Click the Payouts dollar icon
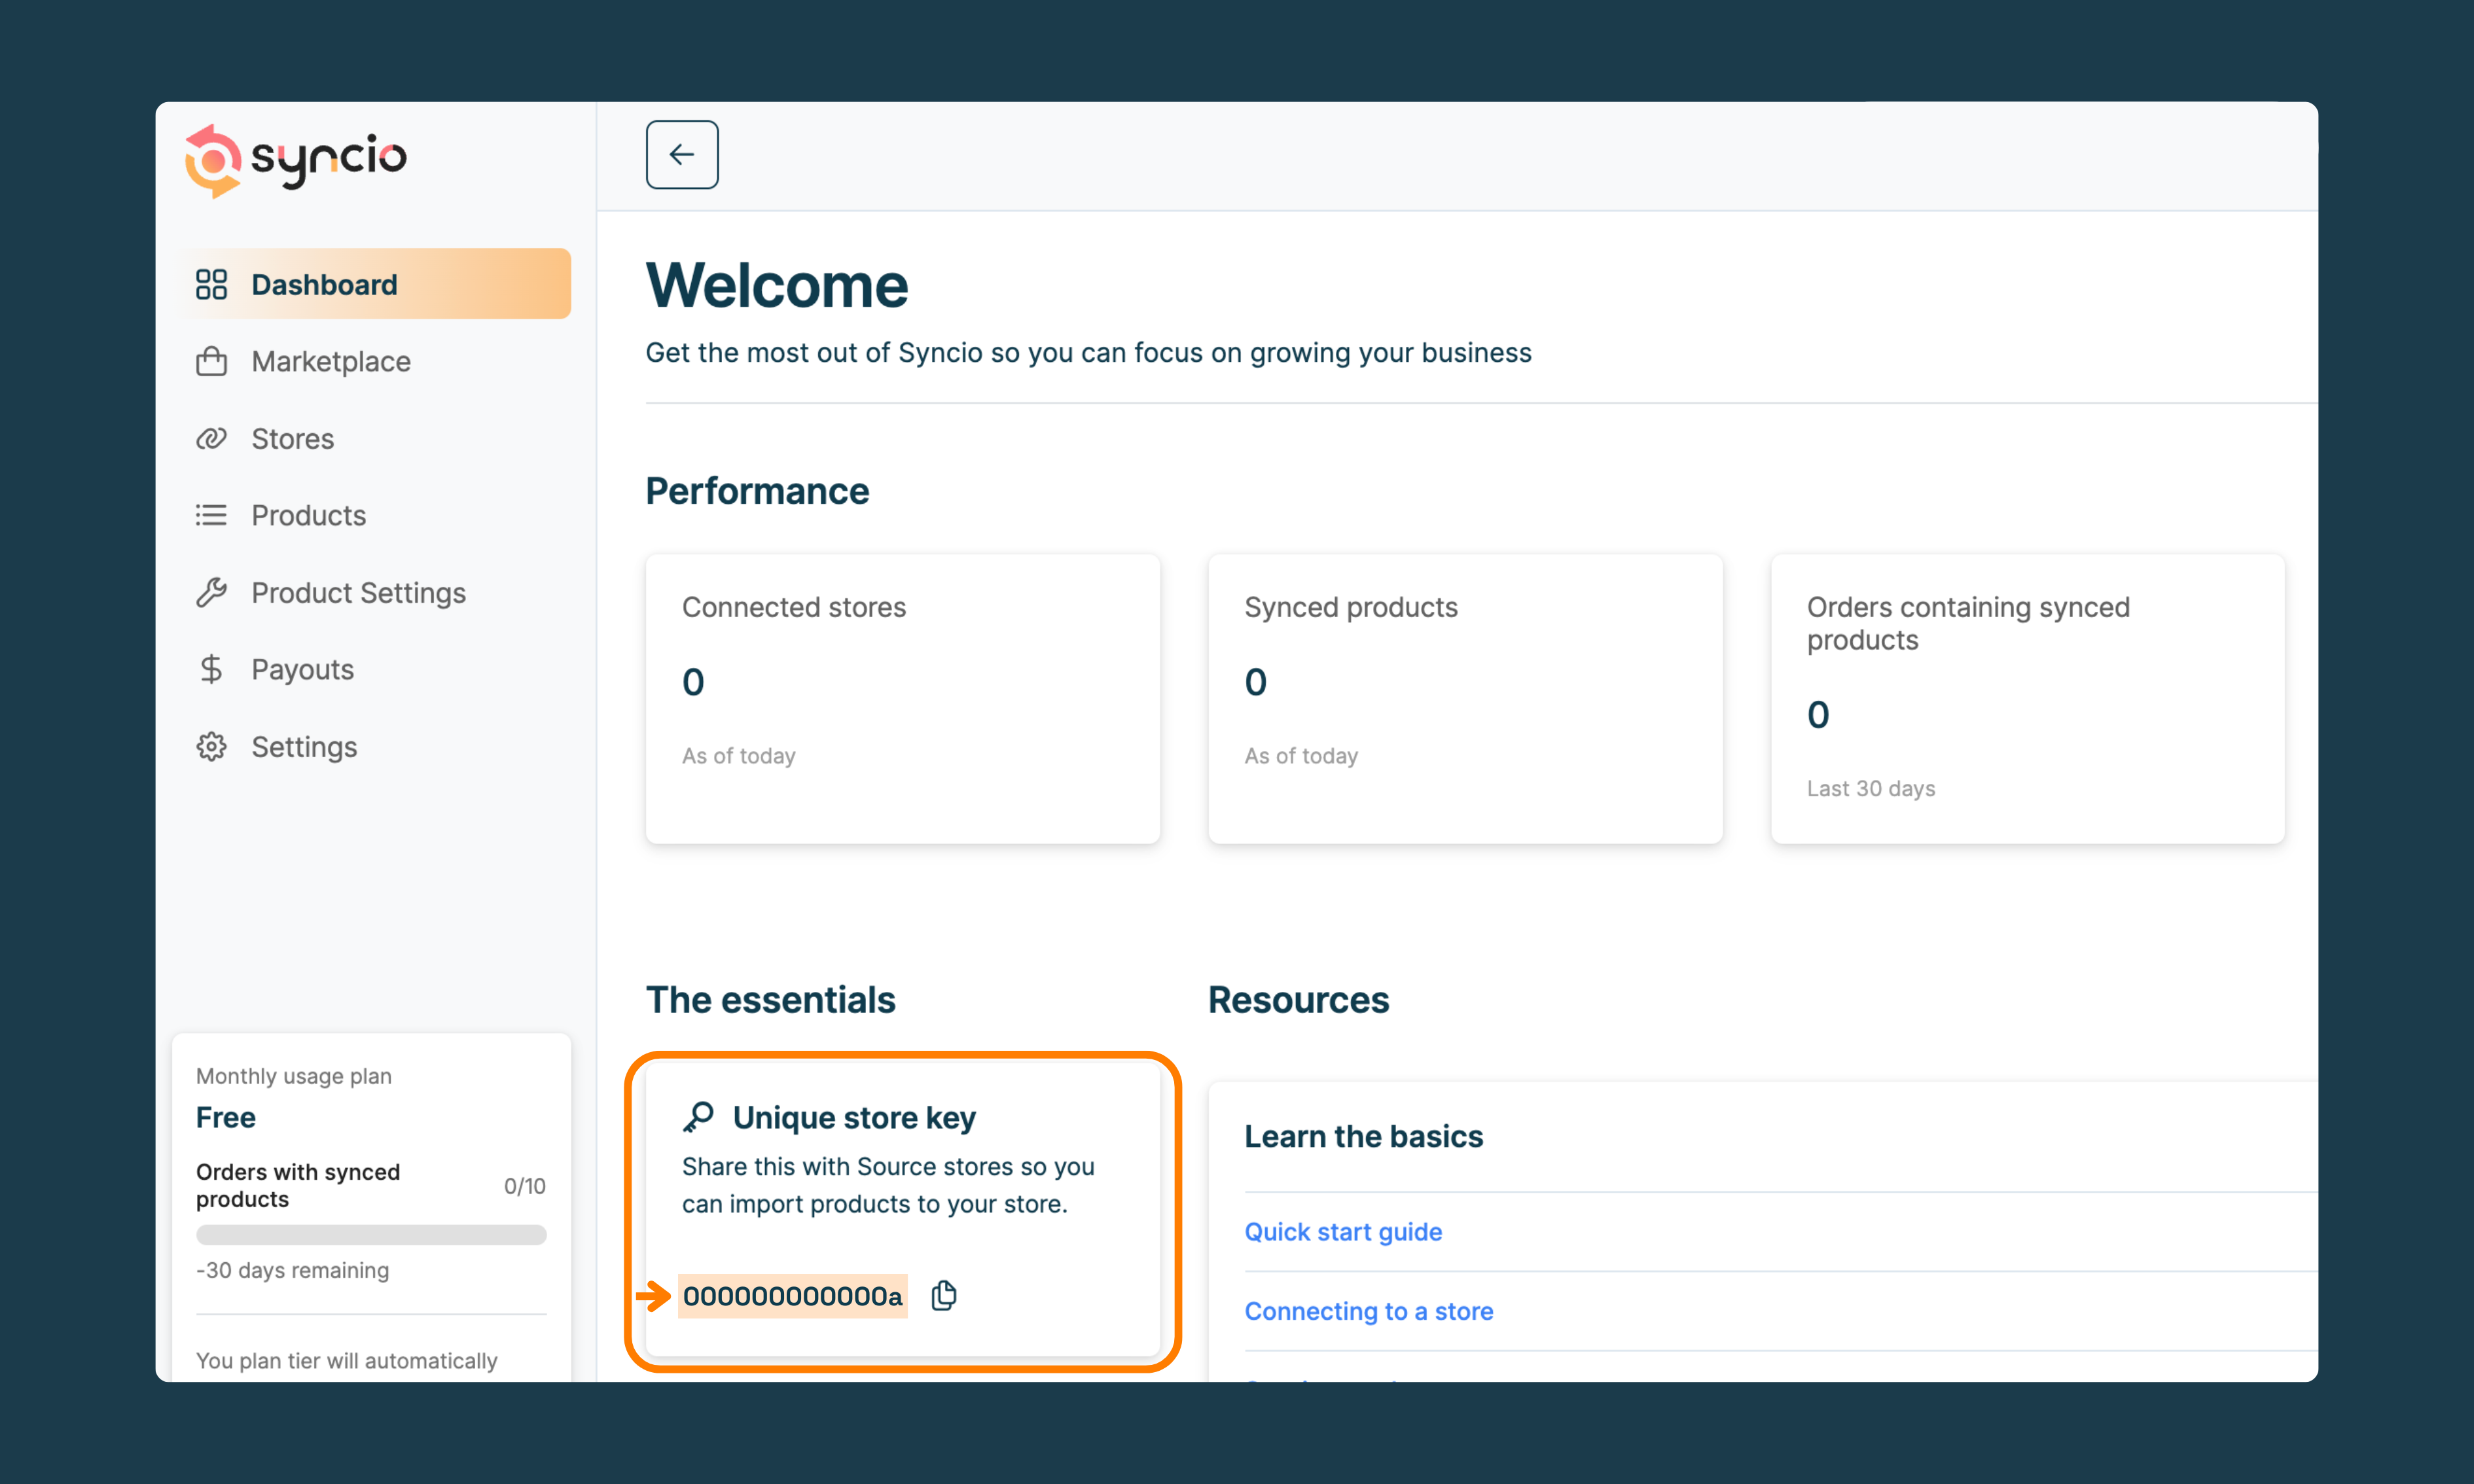 pos(211,669)
